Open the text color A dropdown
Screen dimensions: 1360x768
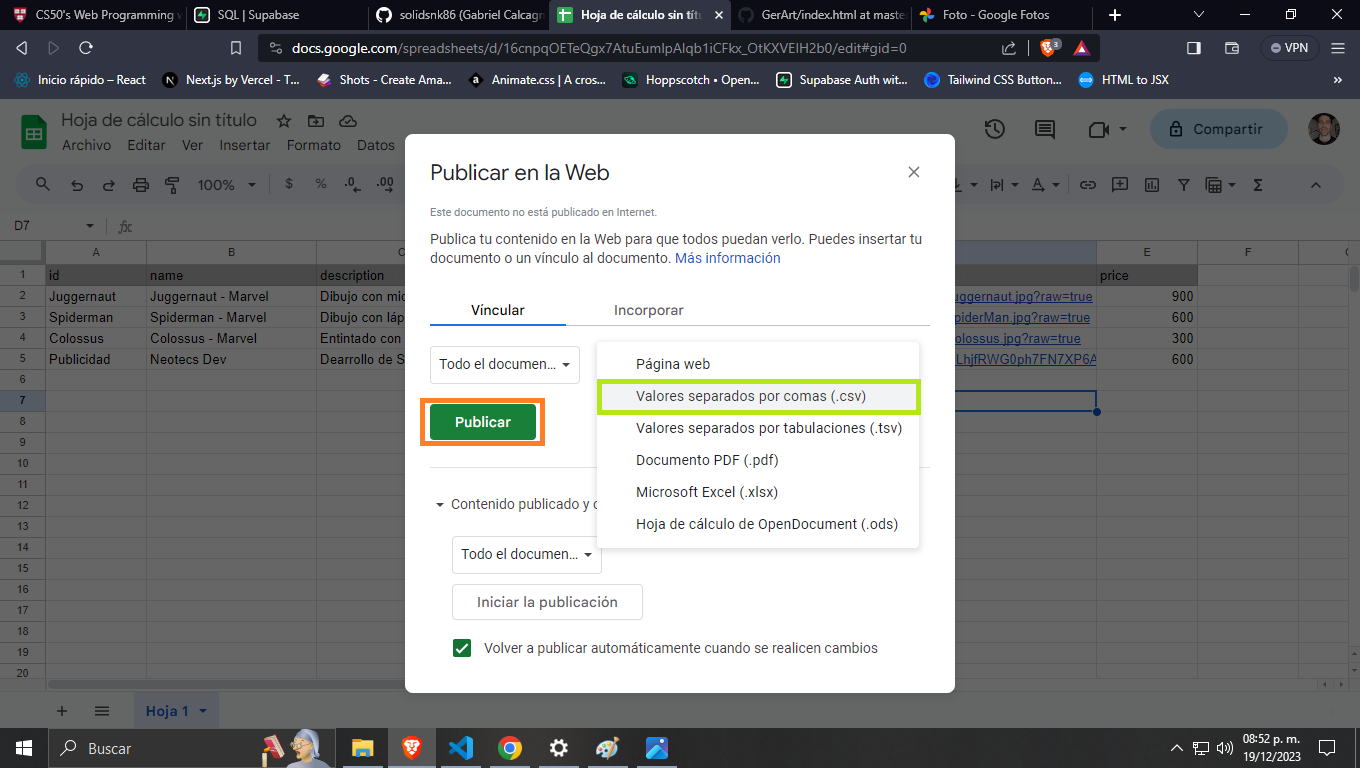click(1047, 185)
